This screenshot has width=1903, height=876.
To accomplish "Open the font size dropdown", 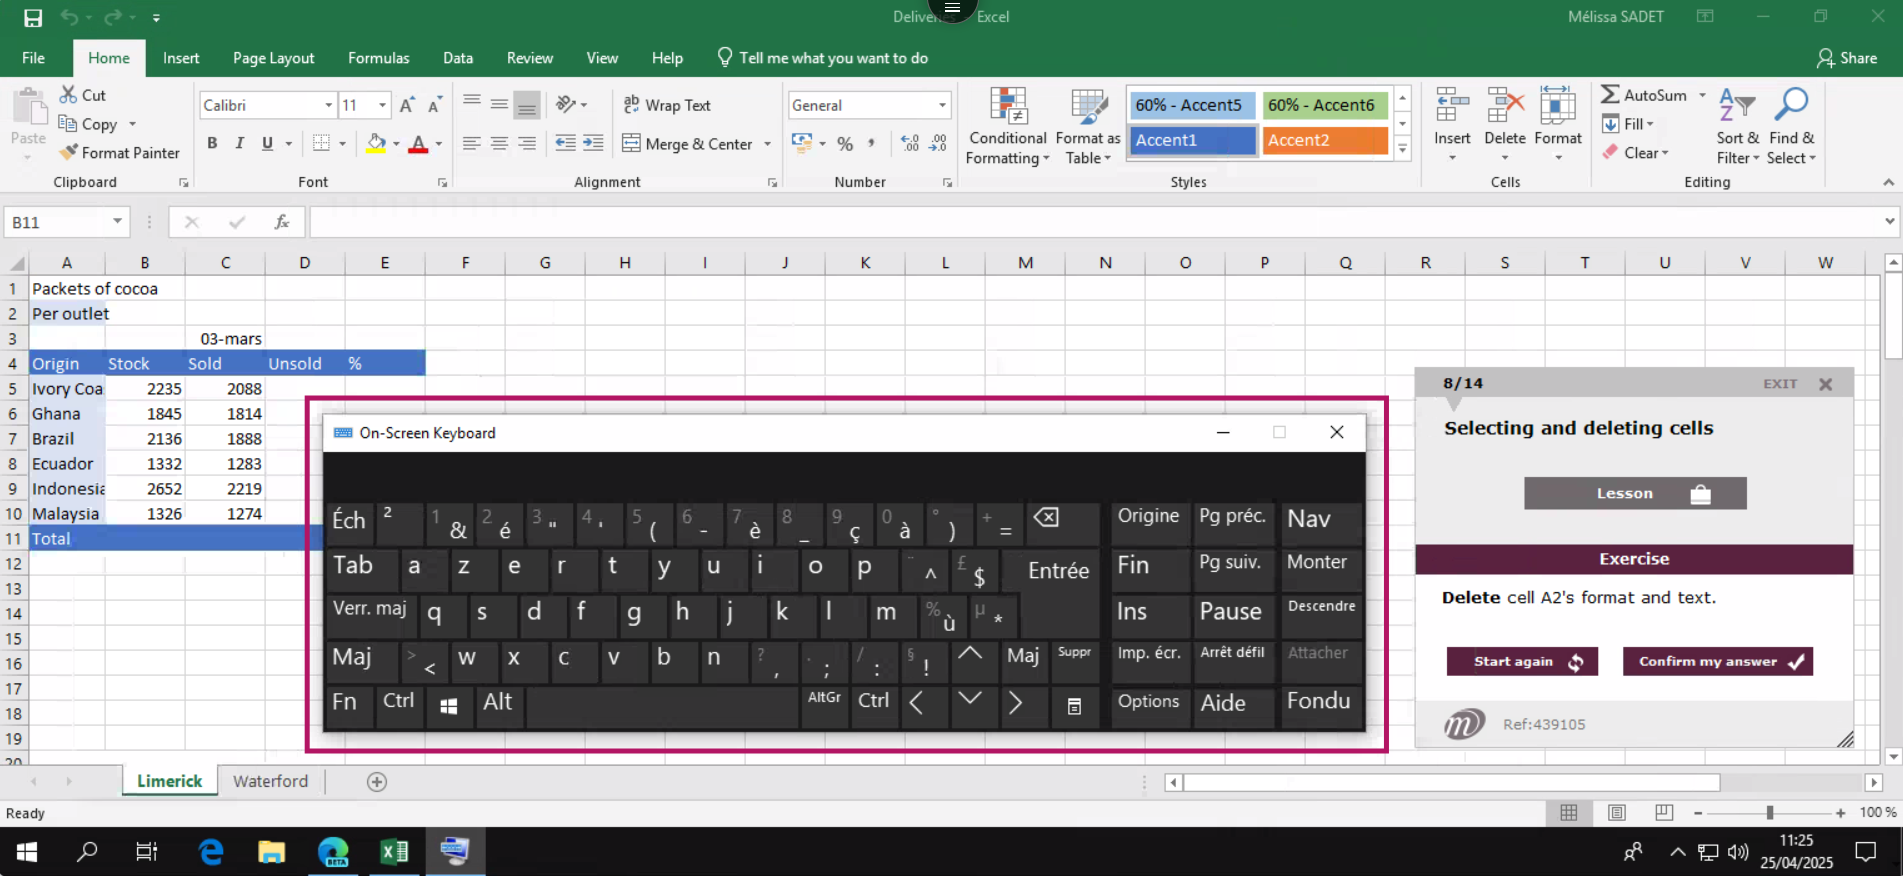I will pyautogui.click(x=382, y=105).
